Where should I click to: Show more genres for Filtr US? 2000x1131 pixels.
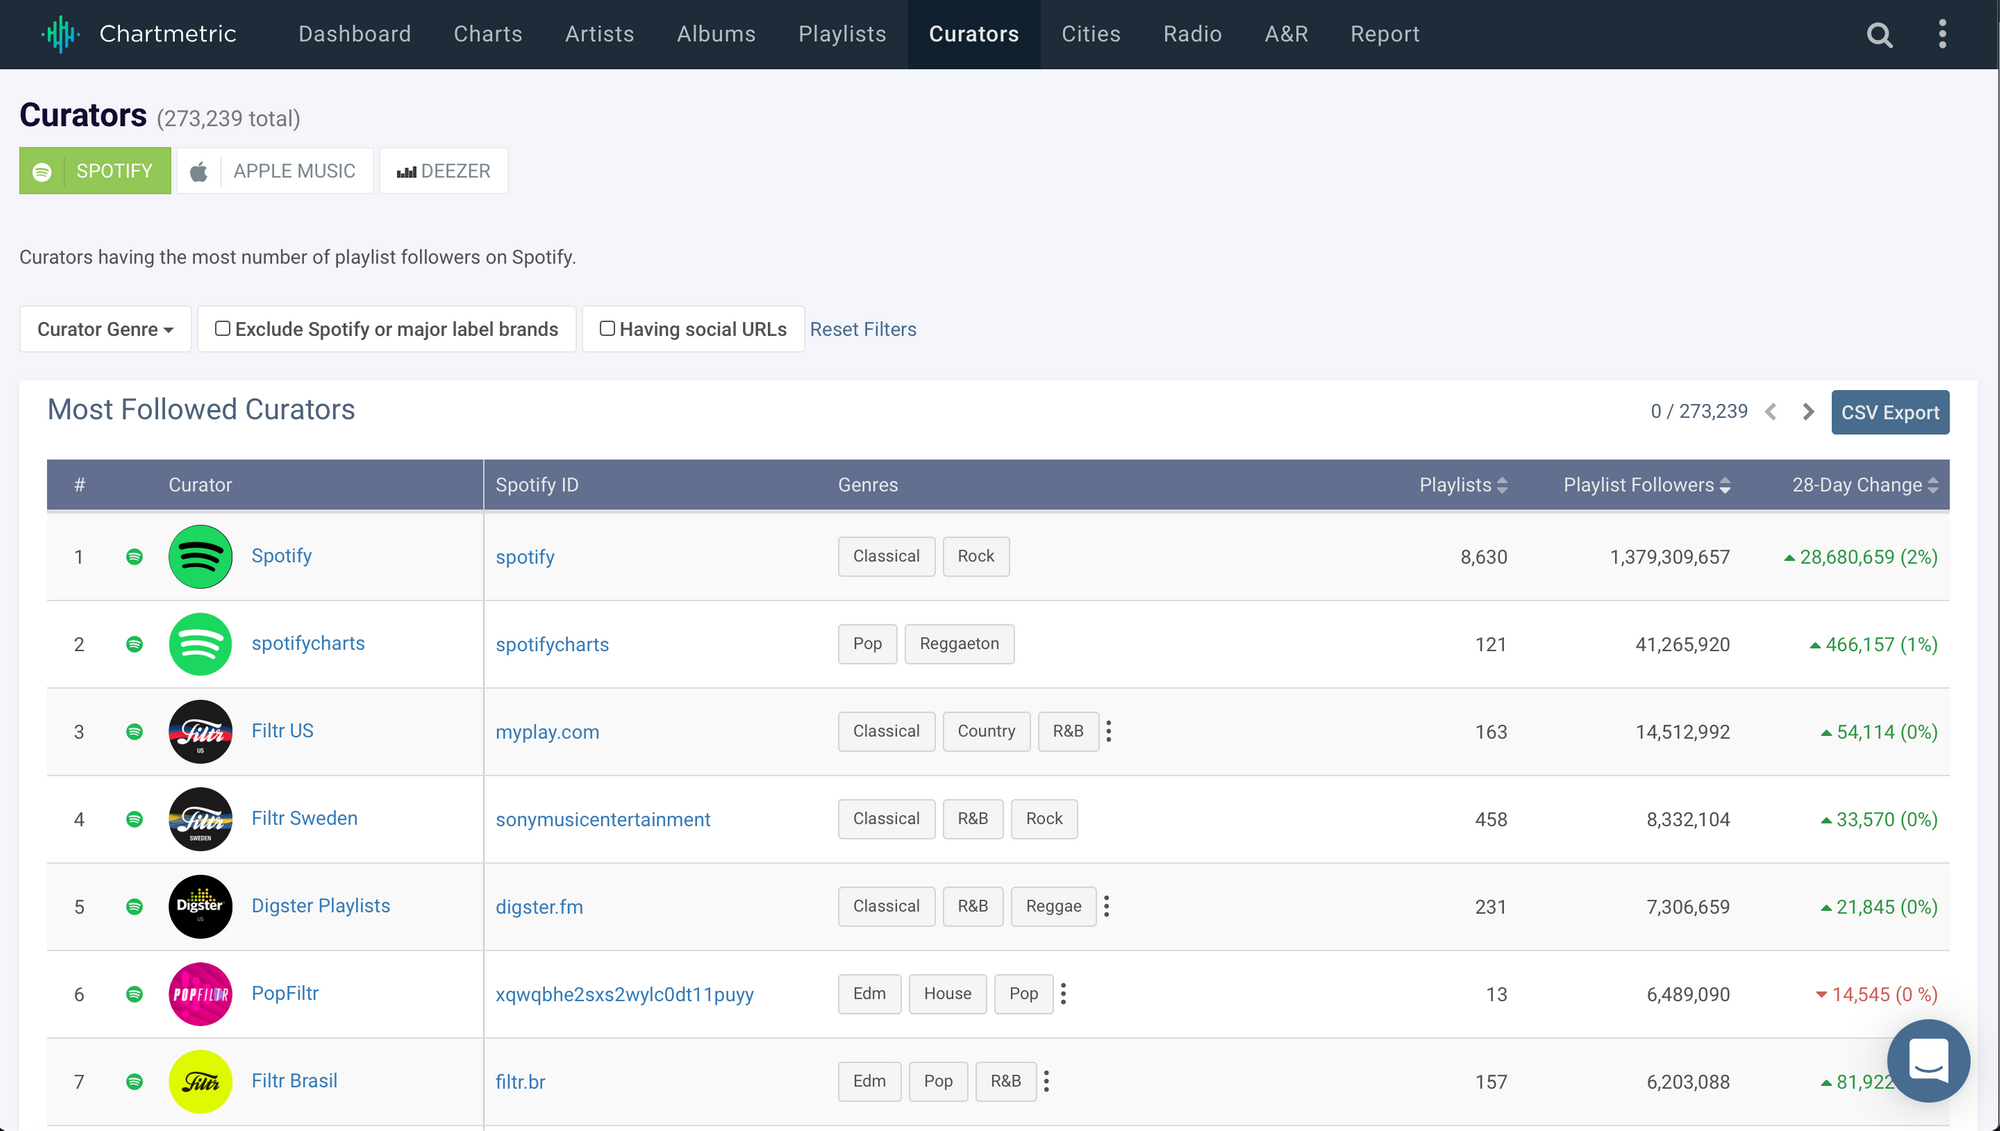click(x=1109, y=731)
